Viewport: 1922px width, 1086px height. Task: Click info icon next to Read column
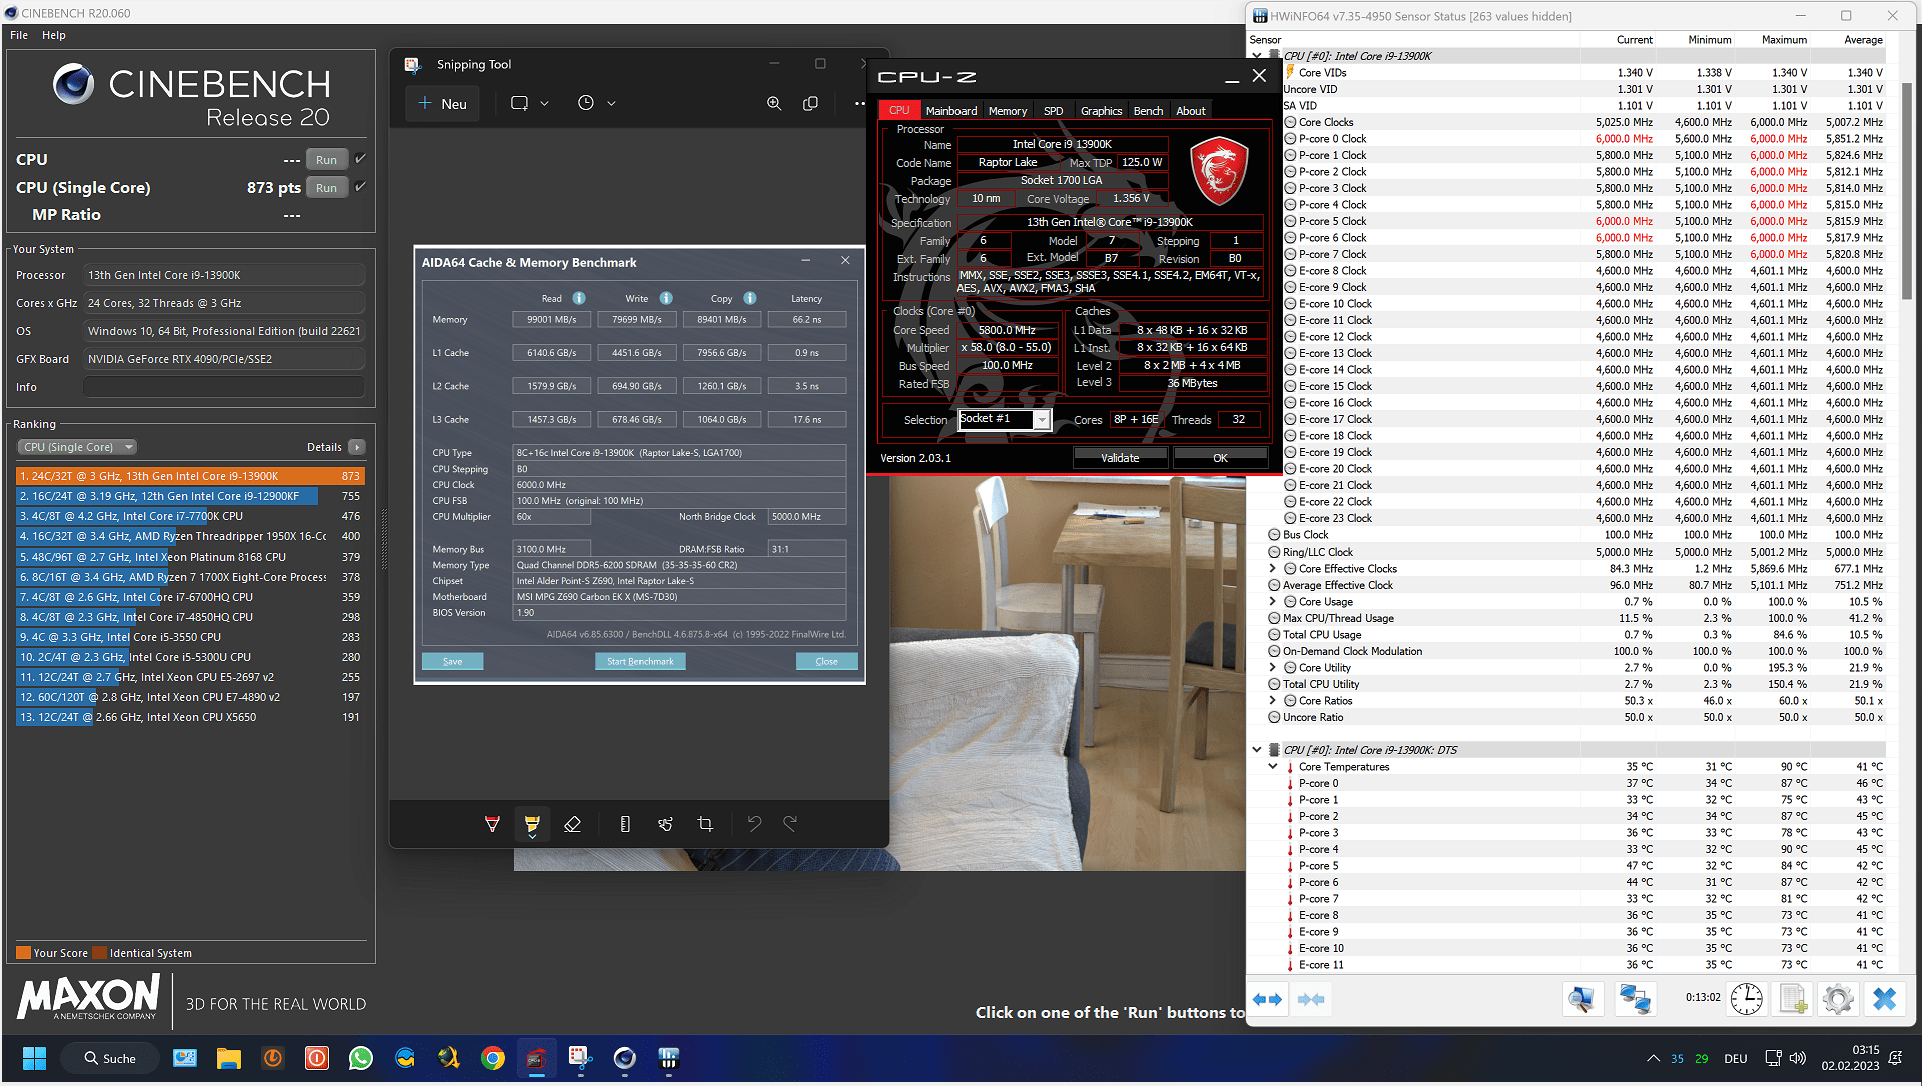point(579,298)
